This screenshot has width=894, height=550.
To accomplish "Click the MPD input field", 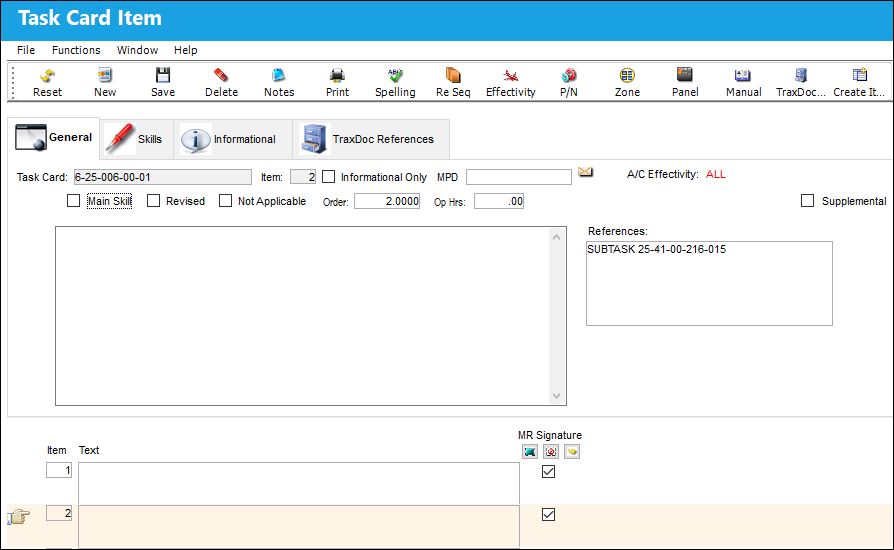I will click(519, 177).
